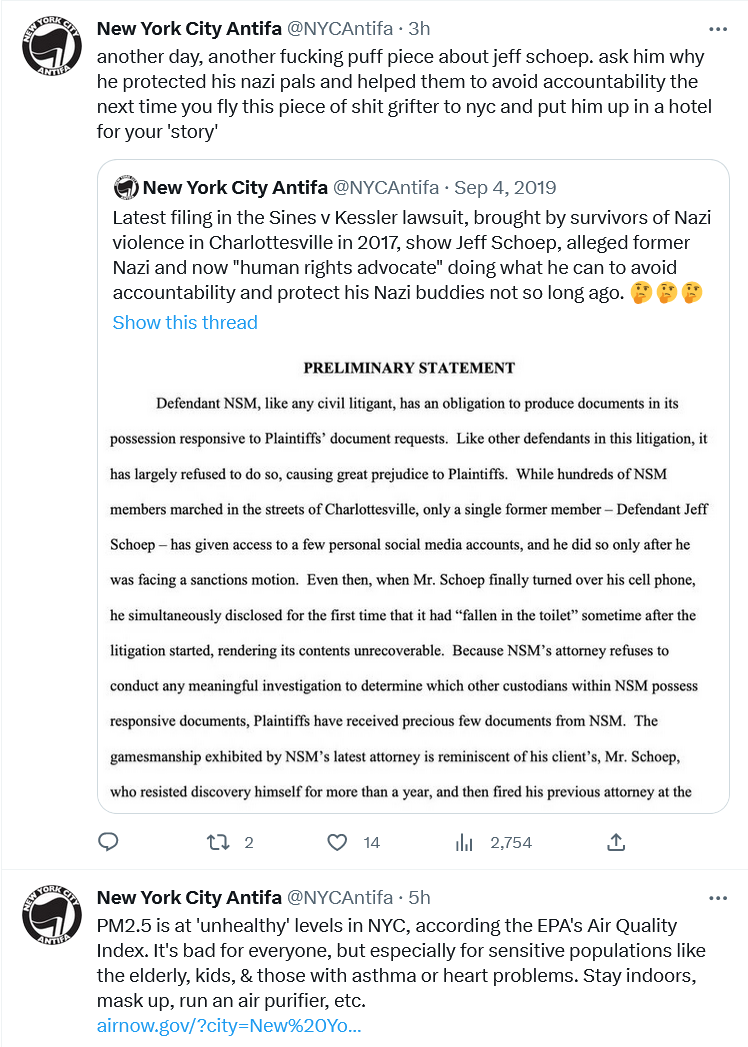Screen dimensions: 748x1047
Task: Click the retweet icon on first tweet
Action: (217, 842)
